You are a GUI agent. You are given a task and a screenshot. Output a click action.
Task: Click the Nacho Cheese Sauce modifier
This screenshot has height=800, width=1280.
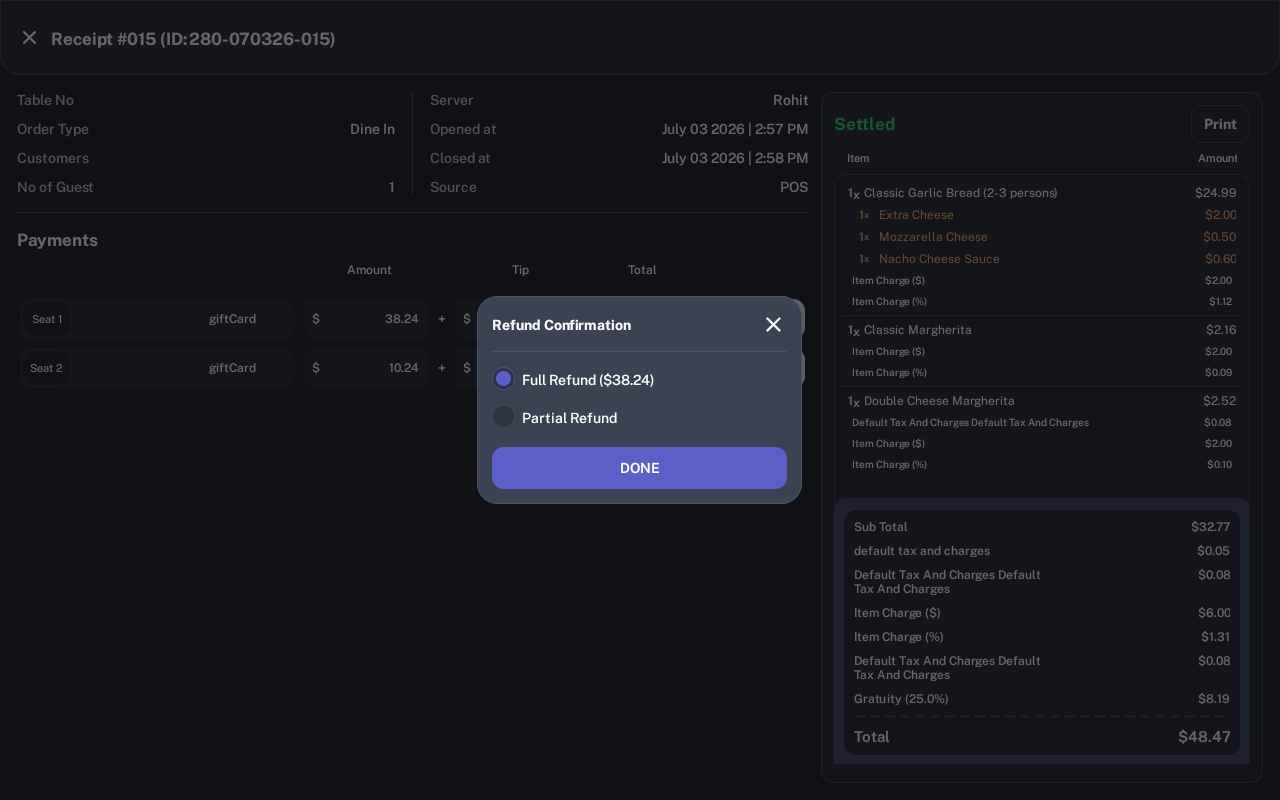939,259
